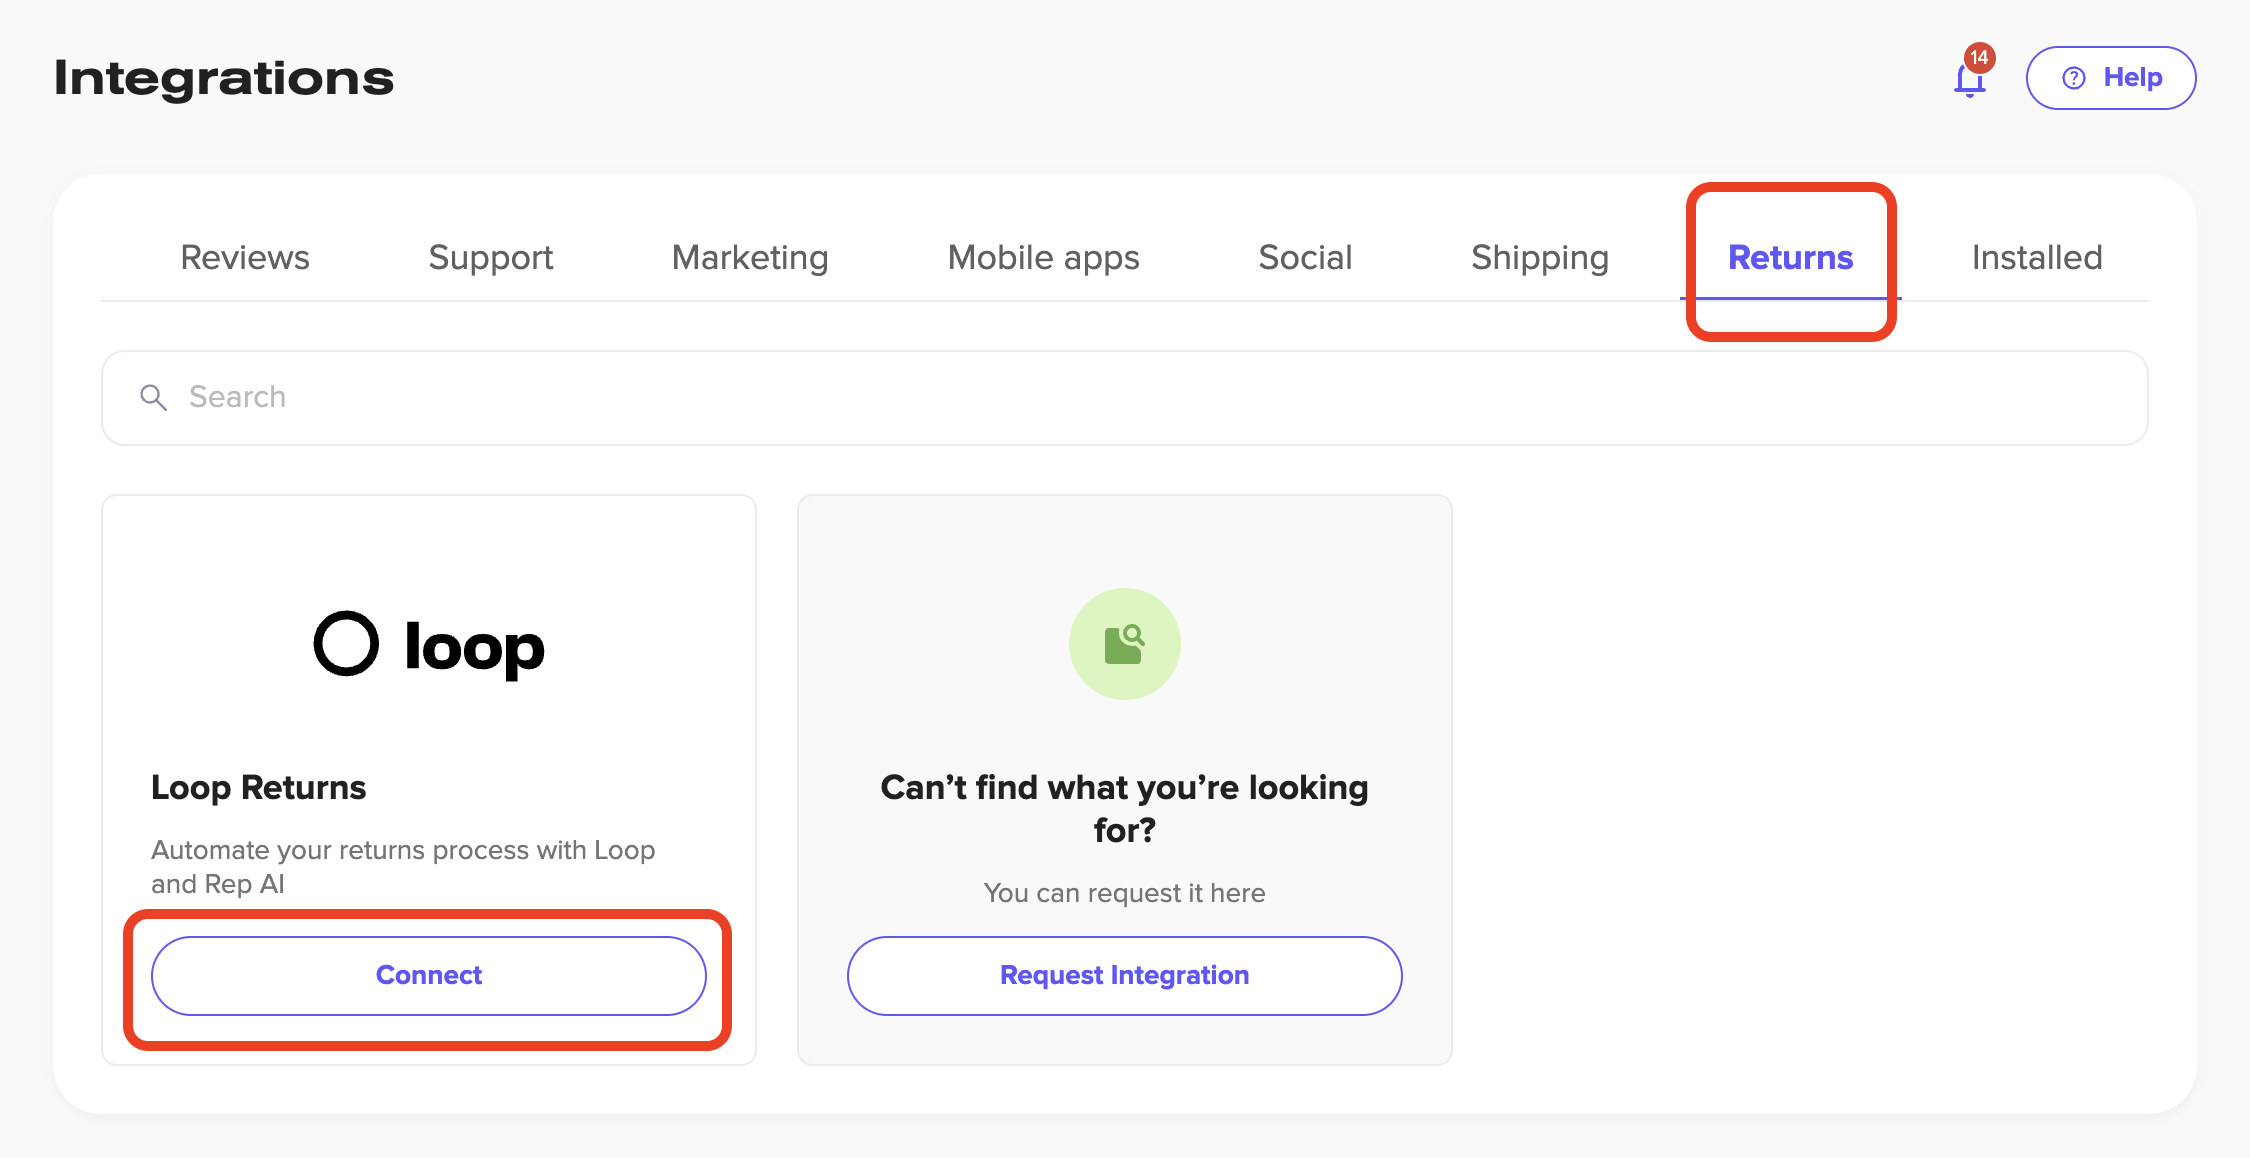
Task: View the Installed integrations tab
Action: pyautogui.click(x=2036, y=258)
